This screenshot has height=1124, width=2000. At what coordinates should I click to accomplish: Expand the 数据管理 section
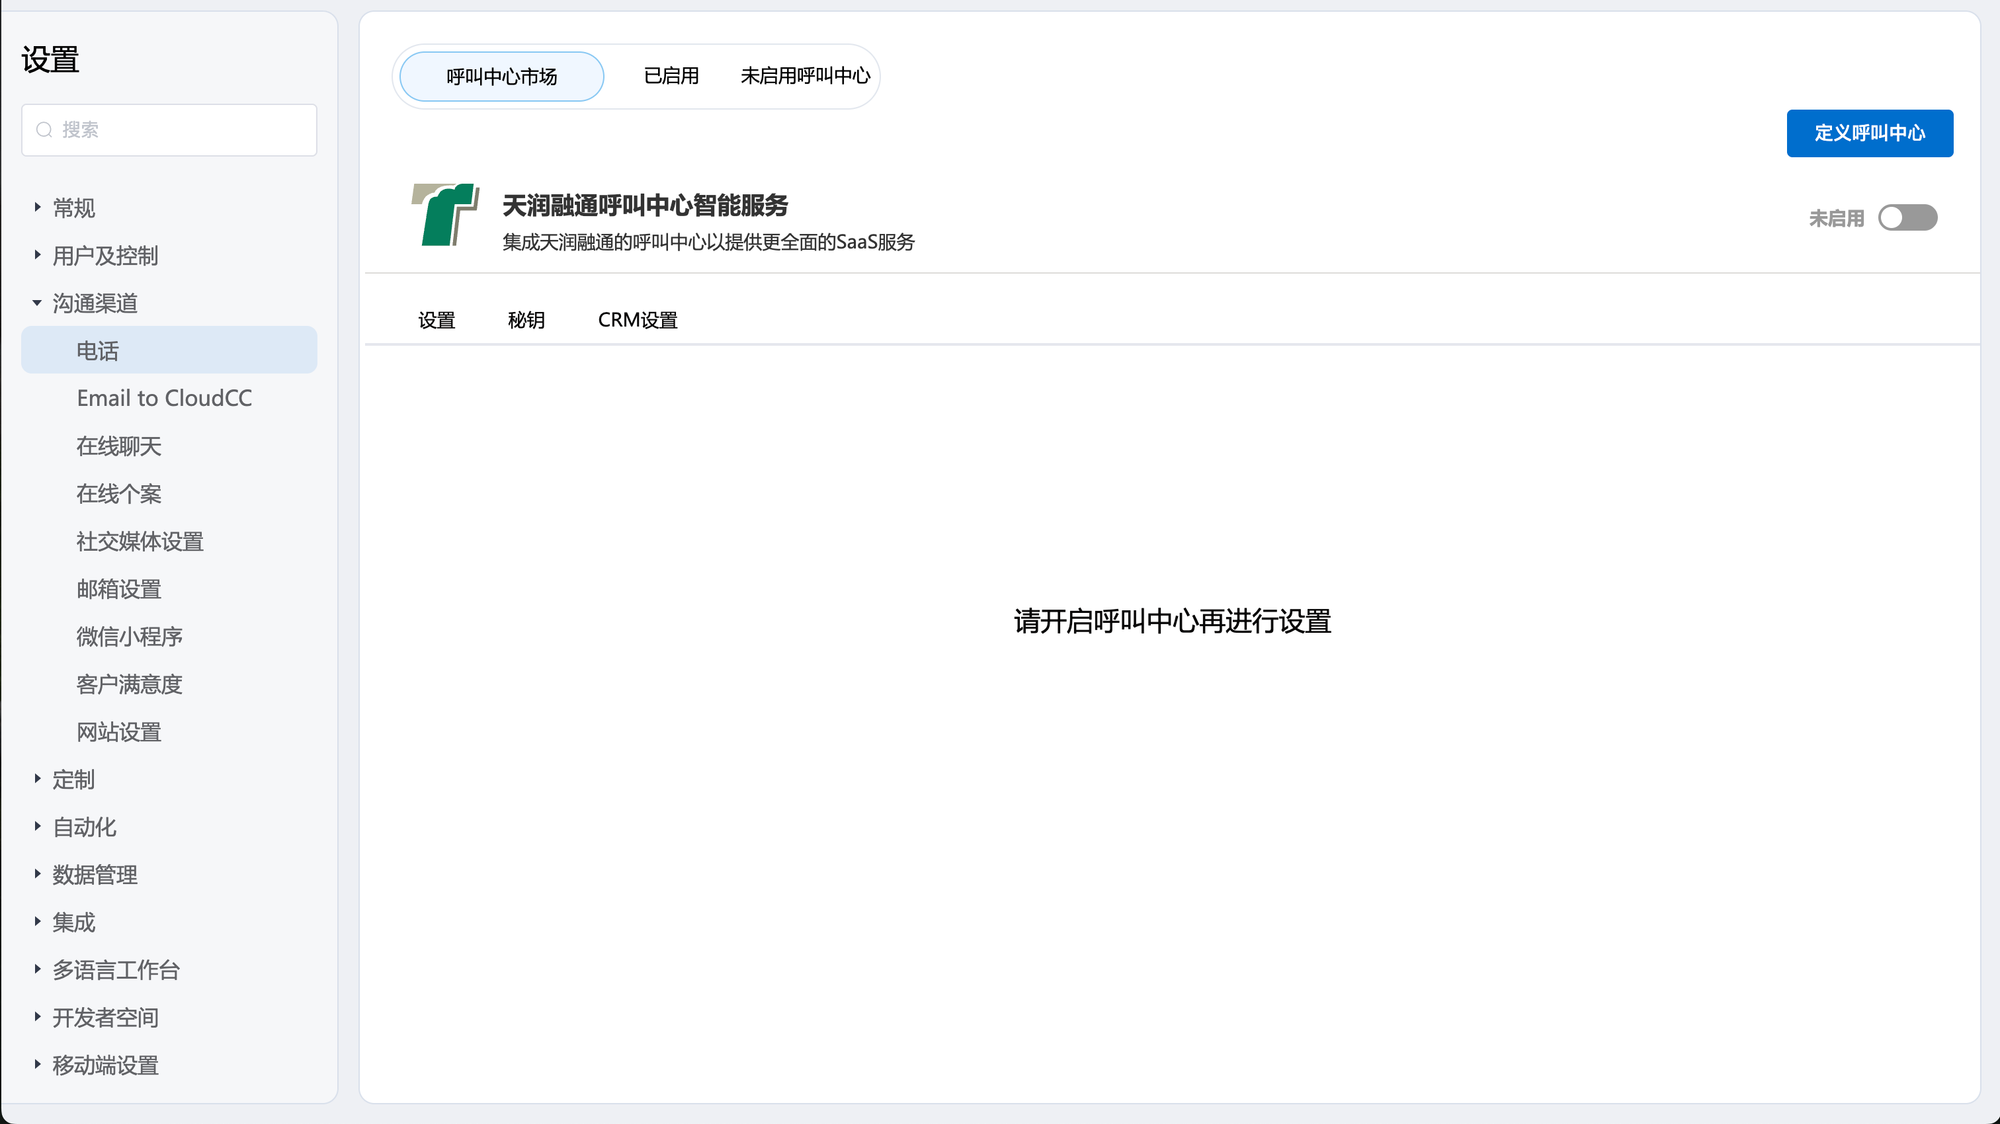(37, 874)
